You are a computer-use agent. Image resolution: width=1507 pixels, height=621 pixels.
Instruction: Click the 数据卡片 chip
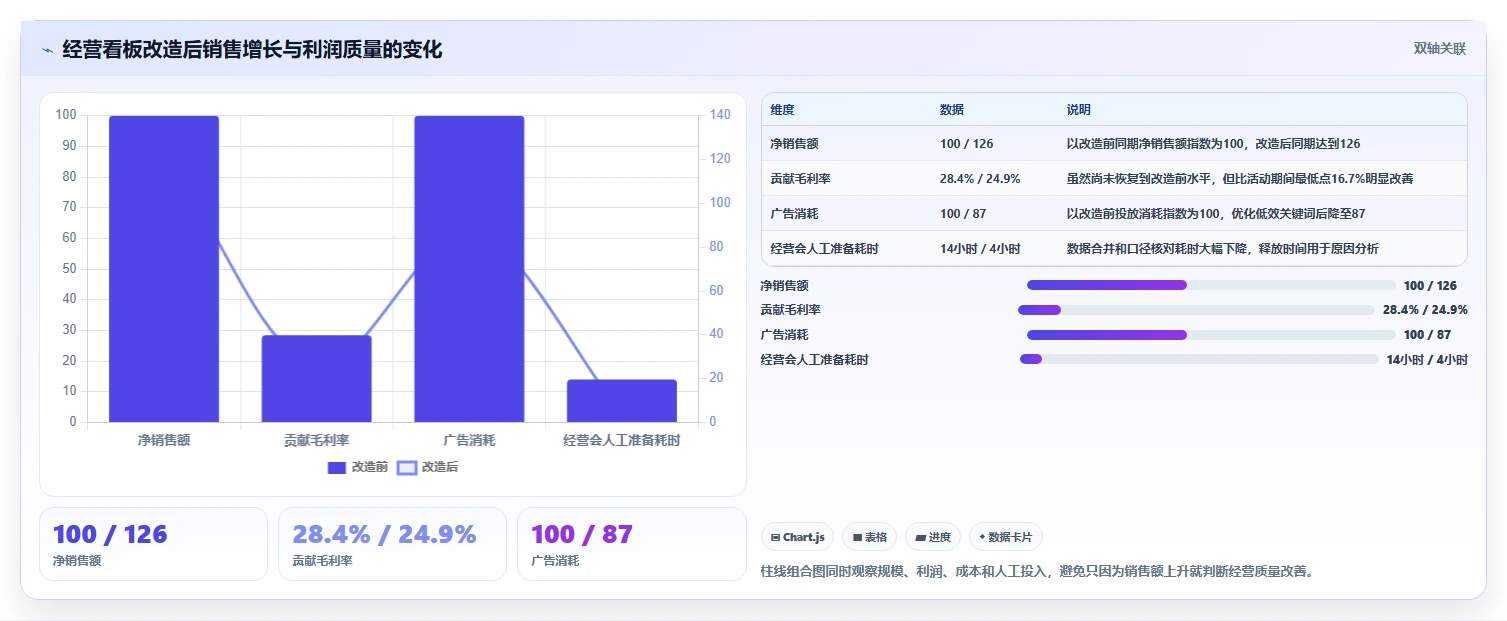1006,537
